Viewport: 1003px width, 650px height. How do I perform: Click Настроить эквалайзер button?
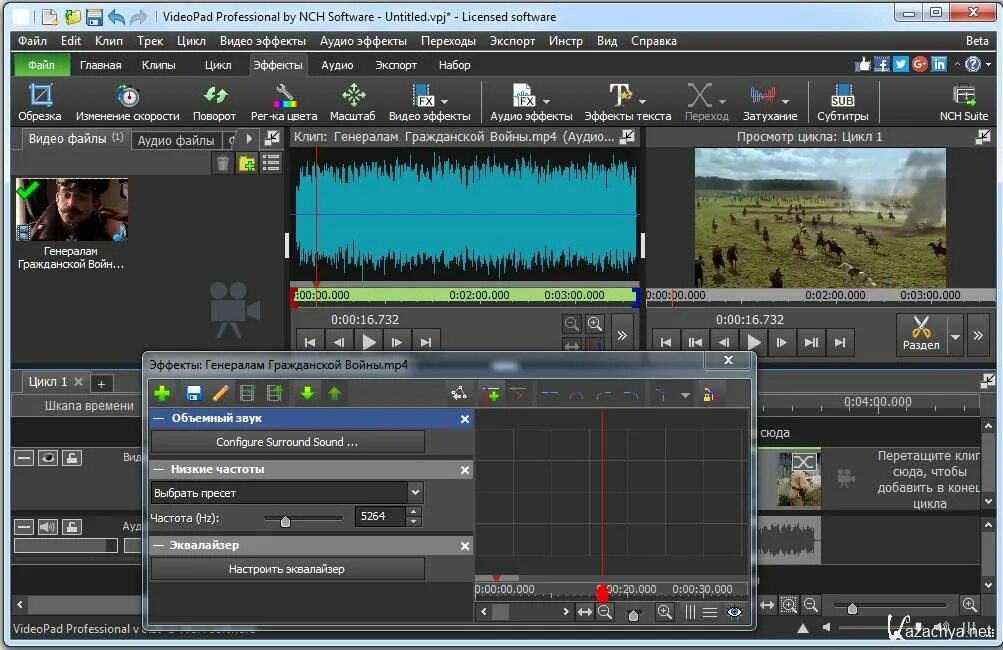287,569
